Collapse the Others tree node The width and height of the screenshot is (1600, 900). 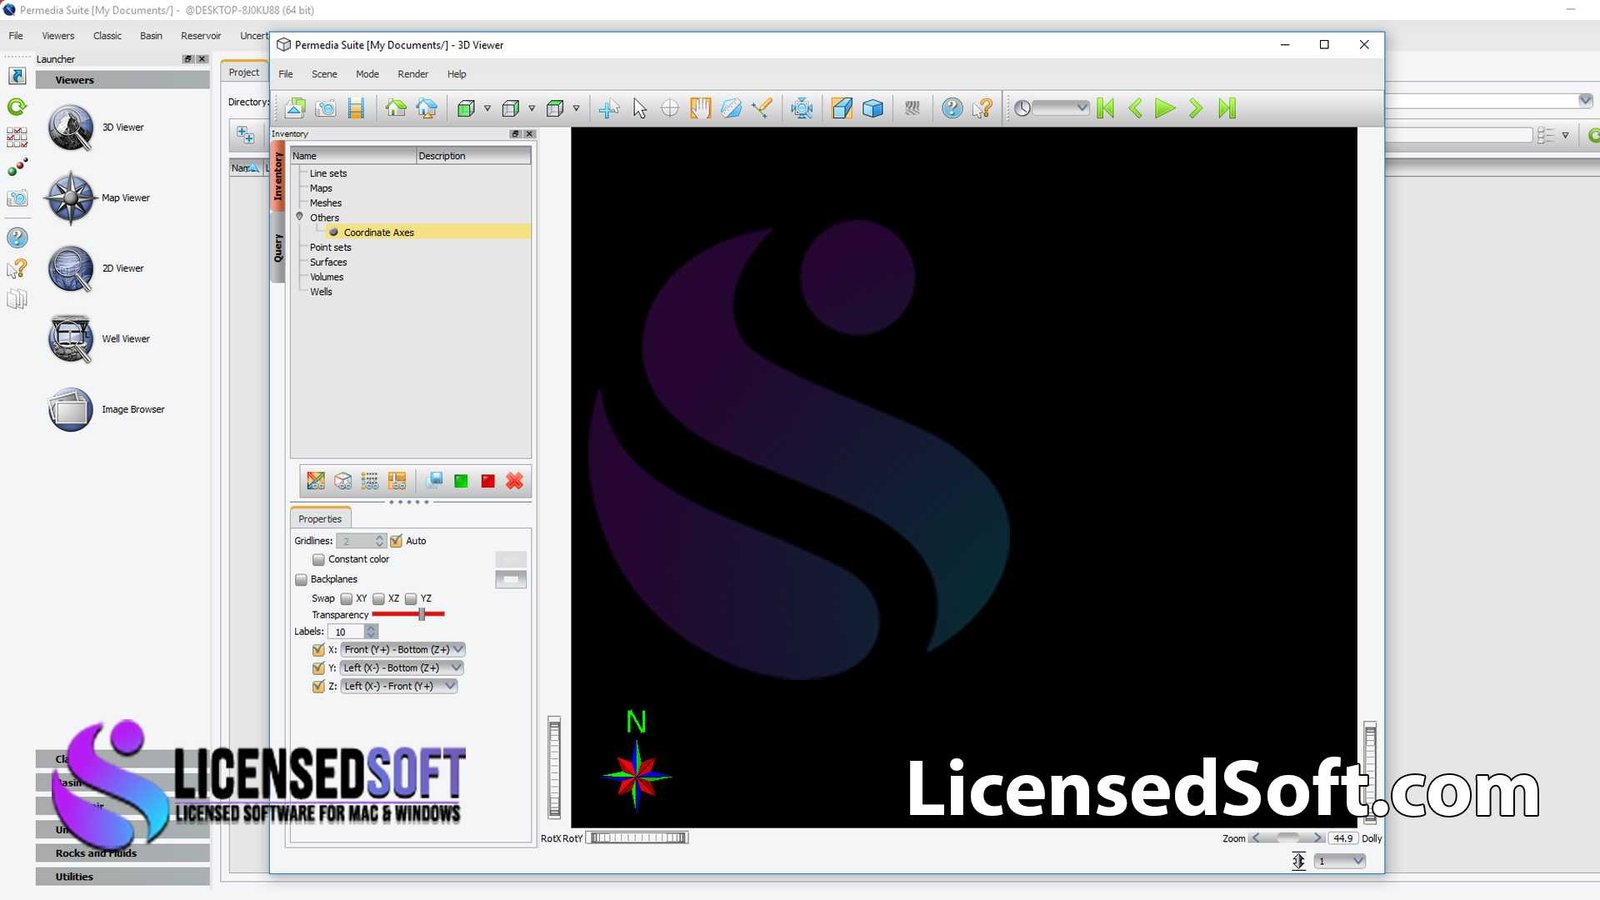300,217
